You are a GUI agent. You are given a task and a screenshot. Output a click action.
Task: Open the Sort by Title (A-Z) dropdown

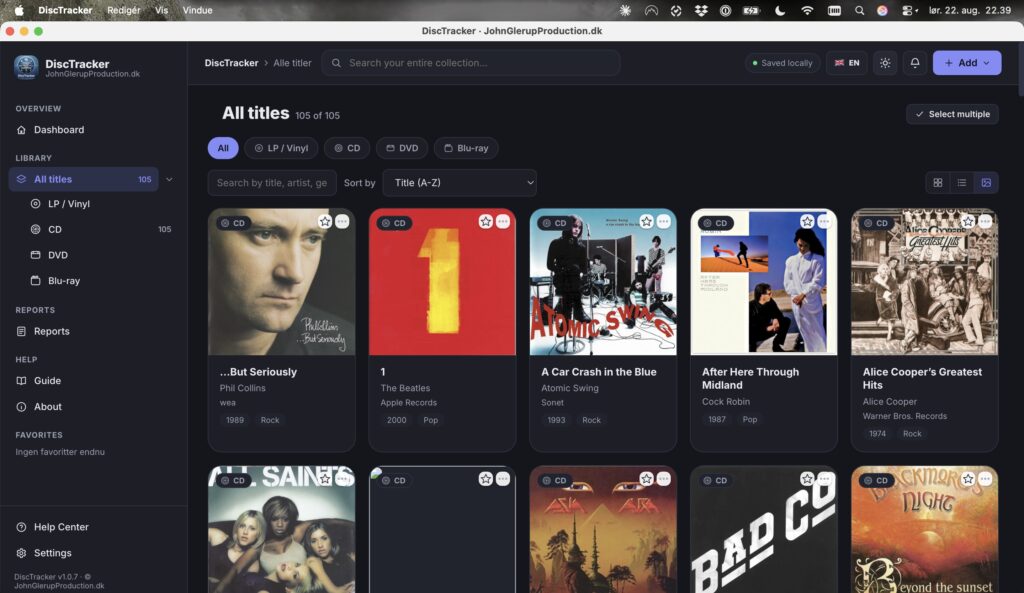[x=460, y=183]
